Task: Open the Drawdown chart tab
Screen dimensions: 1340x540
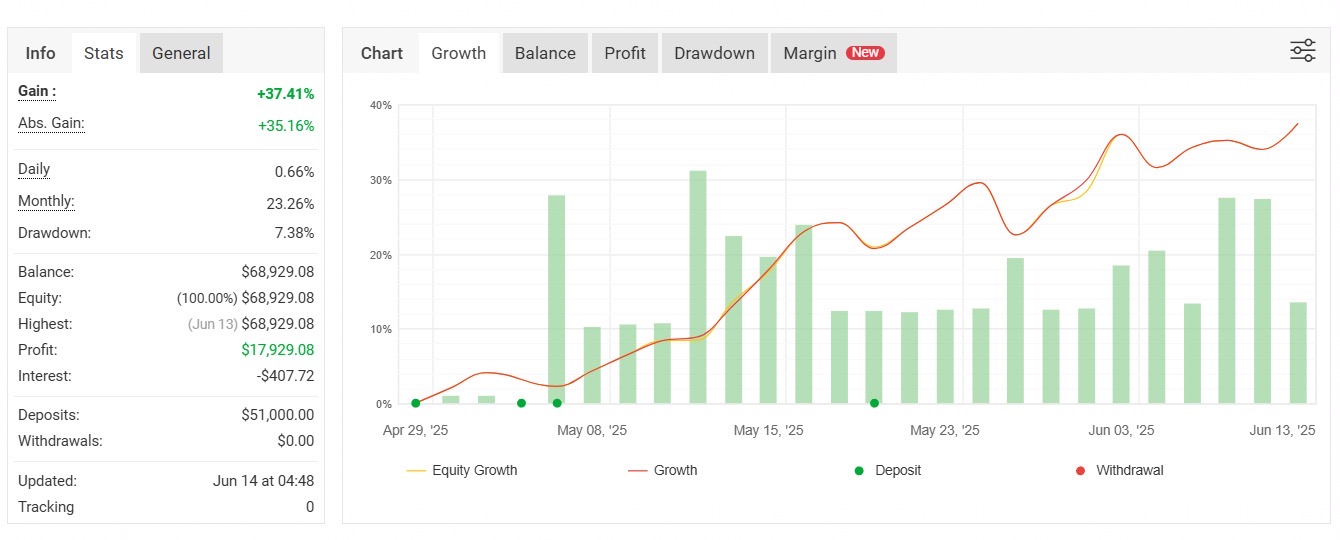Action: click(714, 53)
